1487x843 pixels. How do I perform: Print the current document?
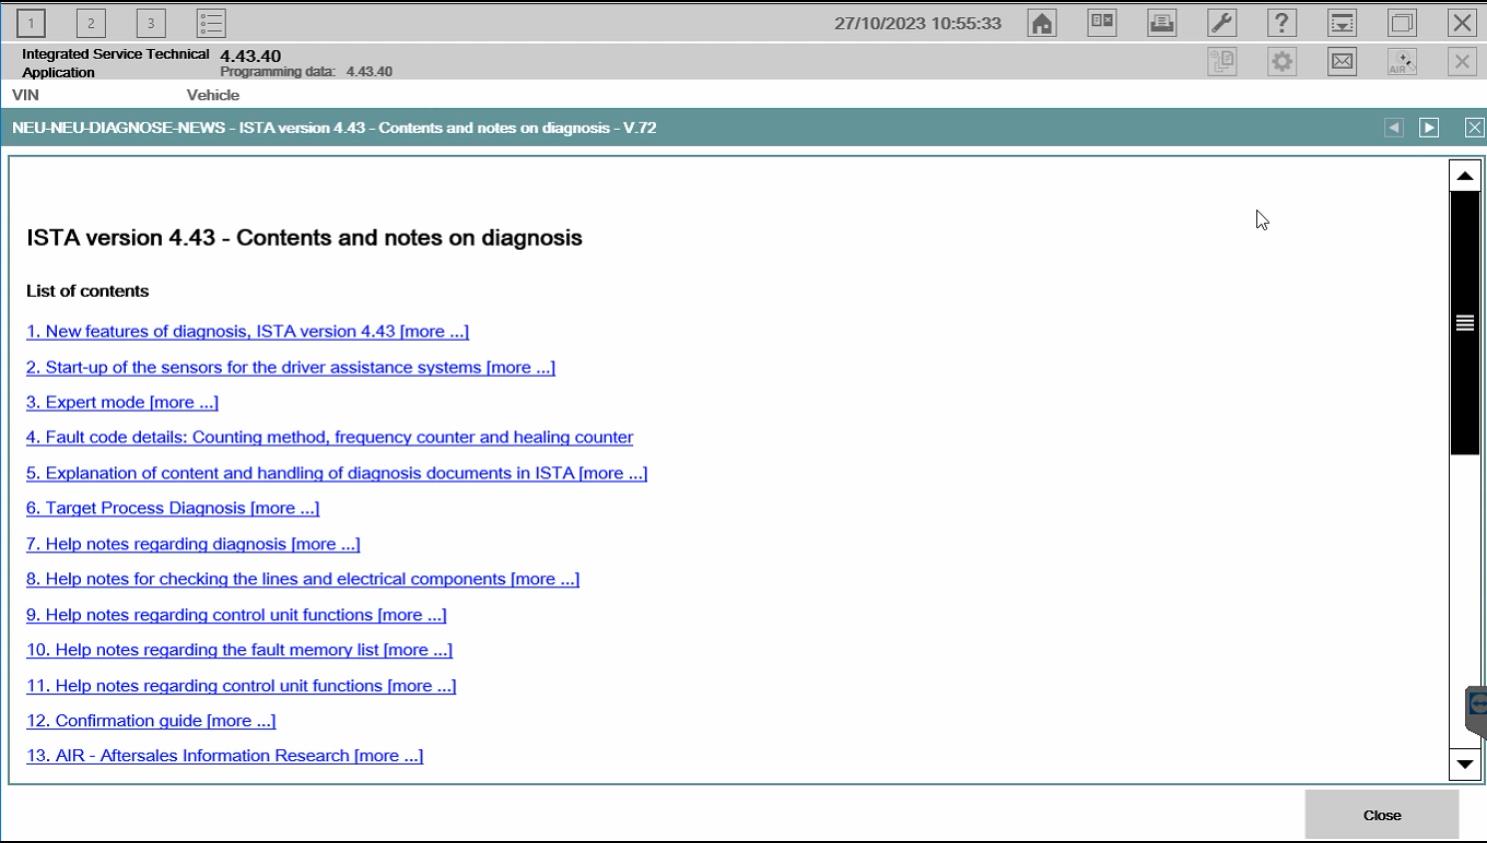[x=1162, y=23]
